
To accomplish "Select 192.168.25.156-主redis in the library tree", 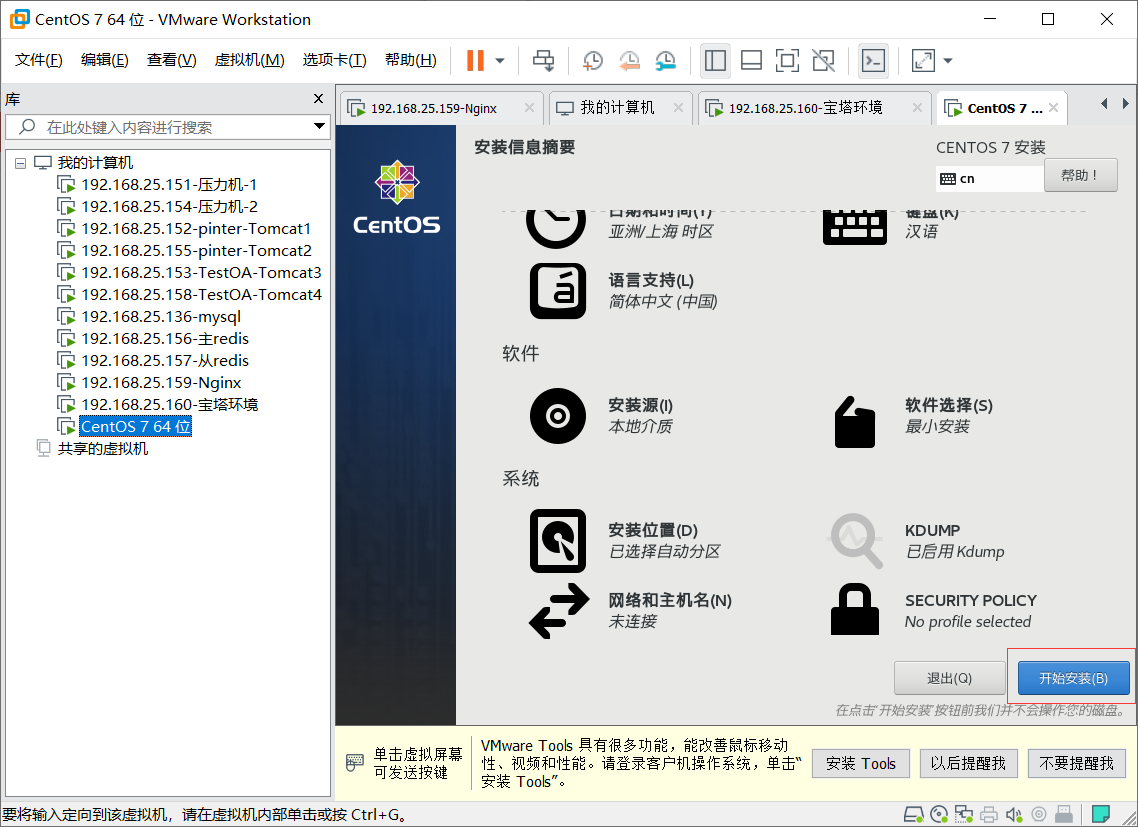I will click(165, 338).
